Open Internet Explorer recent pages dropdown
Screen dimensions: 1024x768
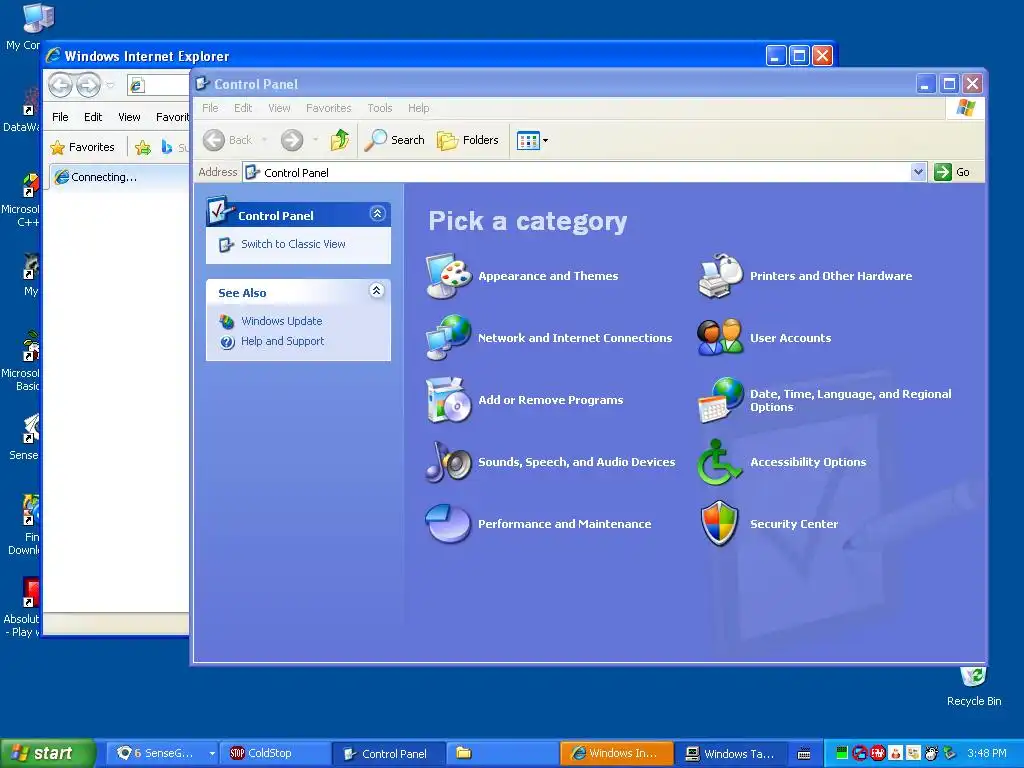click(110, 85)
